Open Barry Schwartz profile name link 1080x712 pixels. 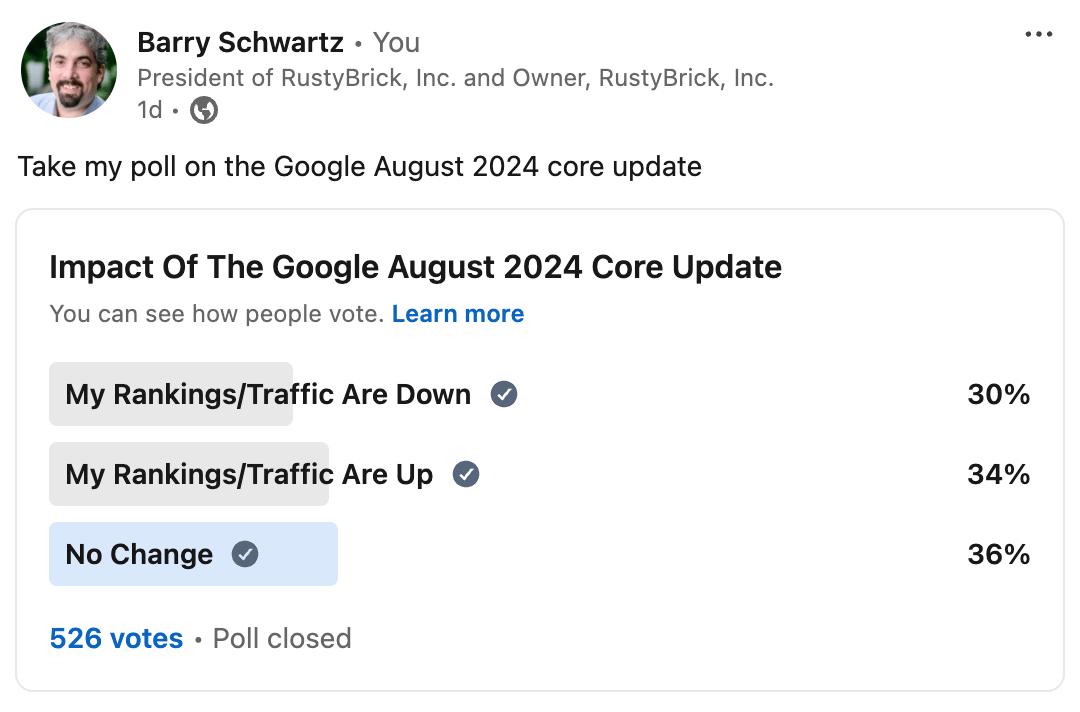coord(240,43)
